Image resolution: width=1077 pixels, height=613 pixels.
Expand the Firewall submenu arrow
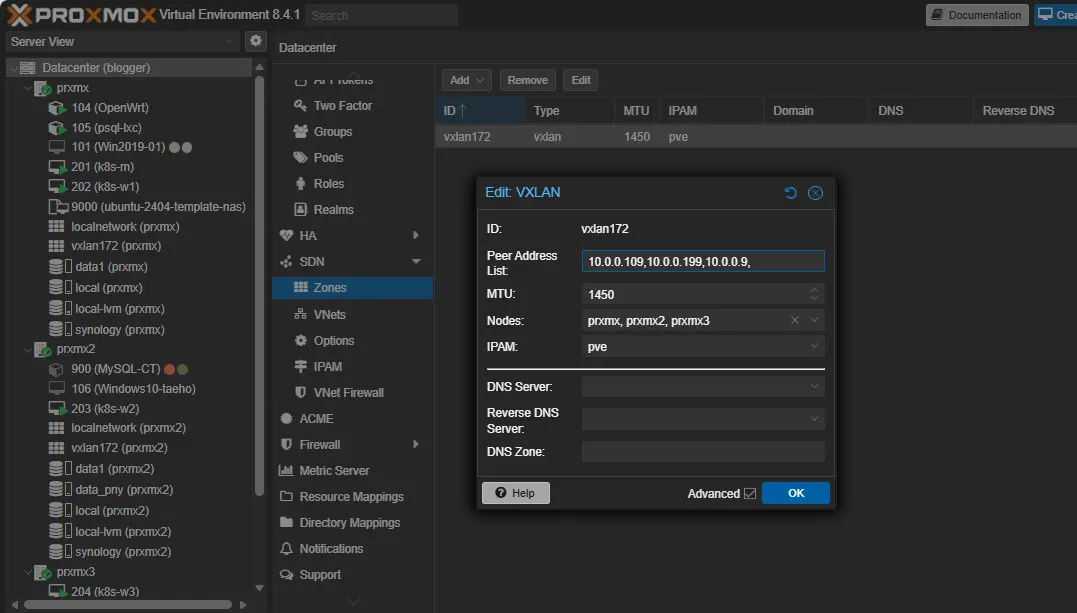[416, 445]
